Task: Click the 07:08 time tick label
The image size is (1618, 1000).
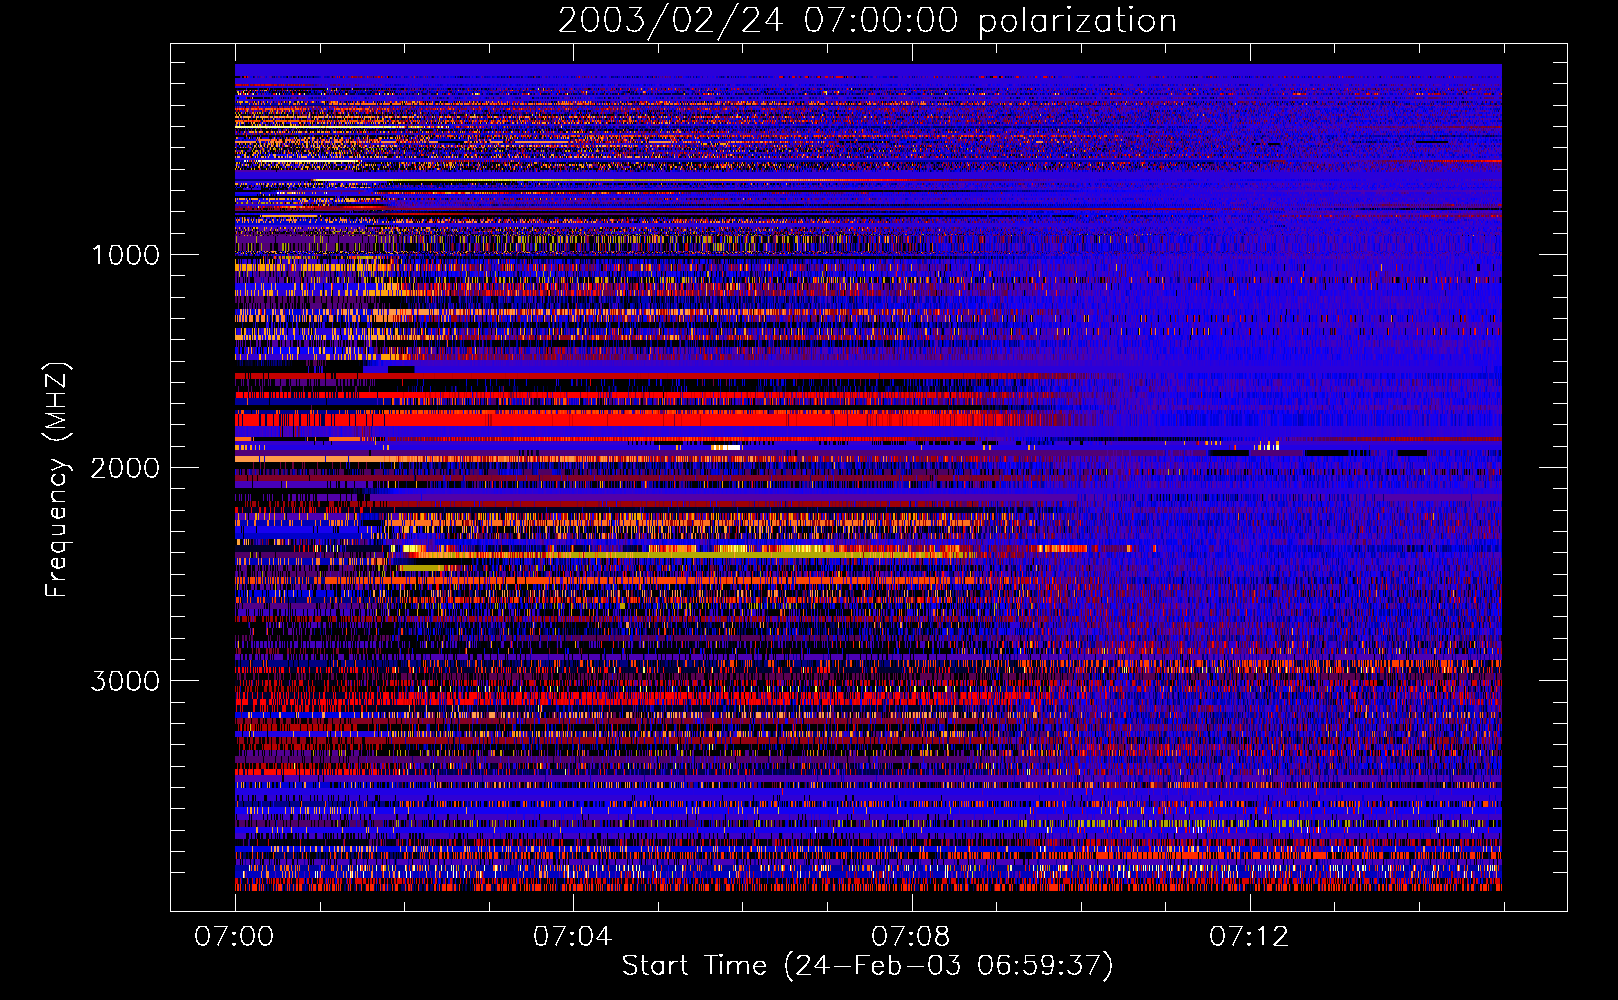Action: [x=910, y=936]
